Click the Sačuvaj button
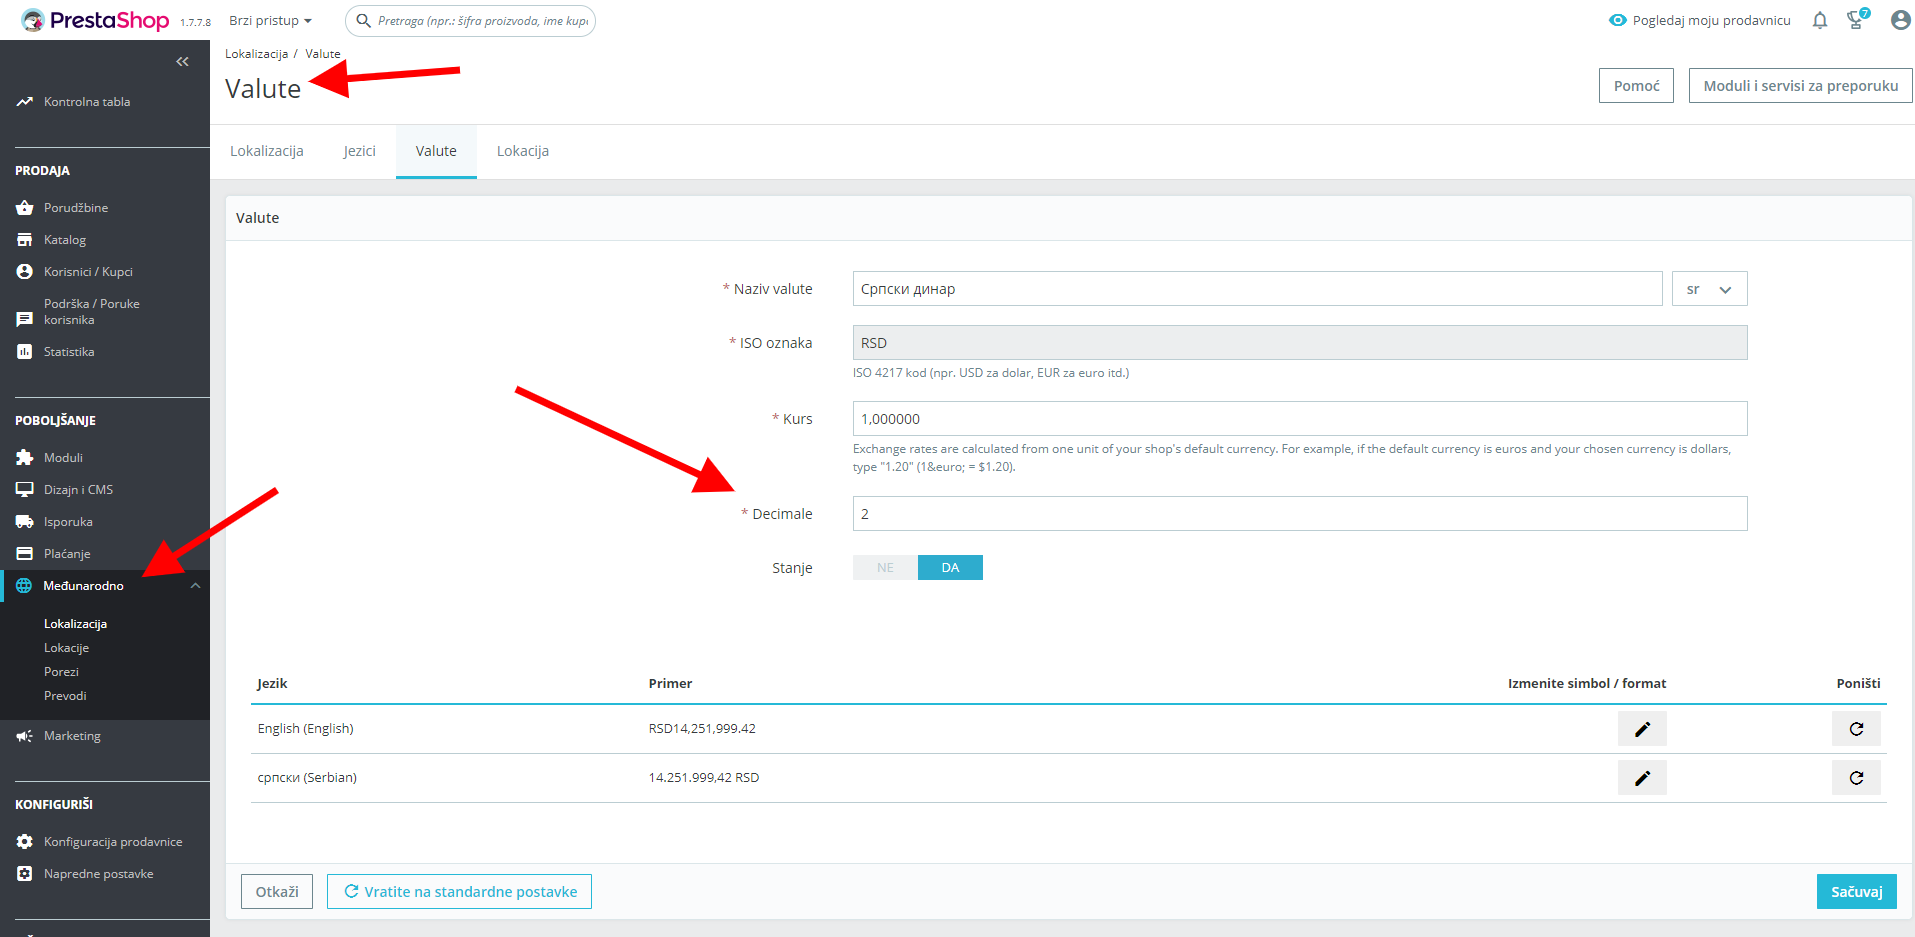1915x937 pixels. 1856,892
